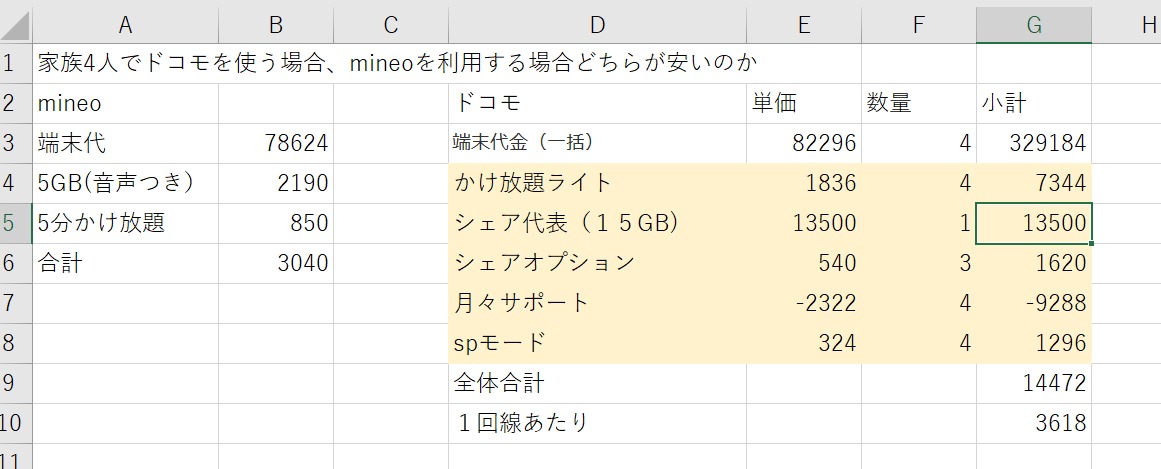The image size is (1161, 469).
Task: Click the mineo 合計 value 3040
Action: tap(276, 263)
